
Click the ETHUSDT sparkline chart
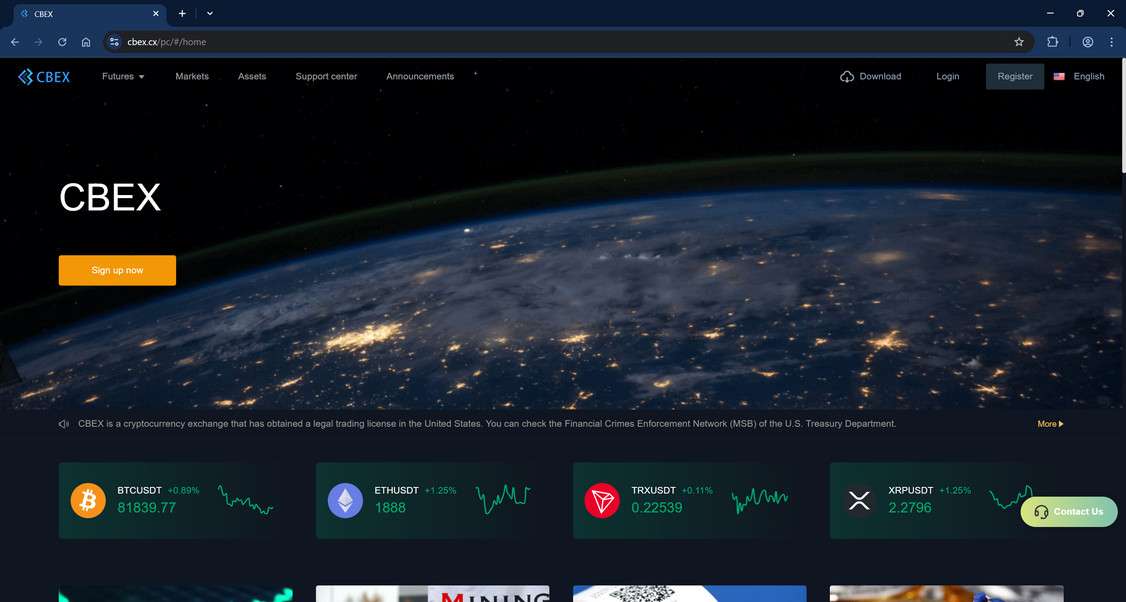coord(503,499)
